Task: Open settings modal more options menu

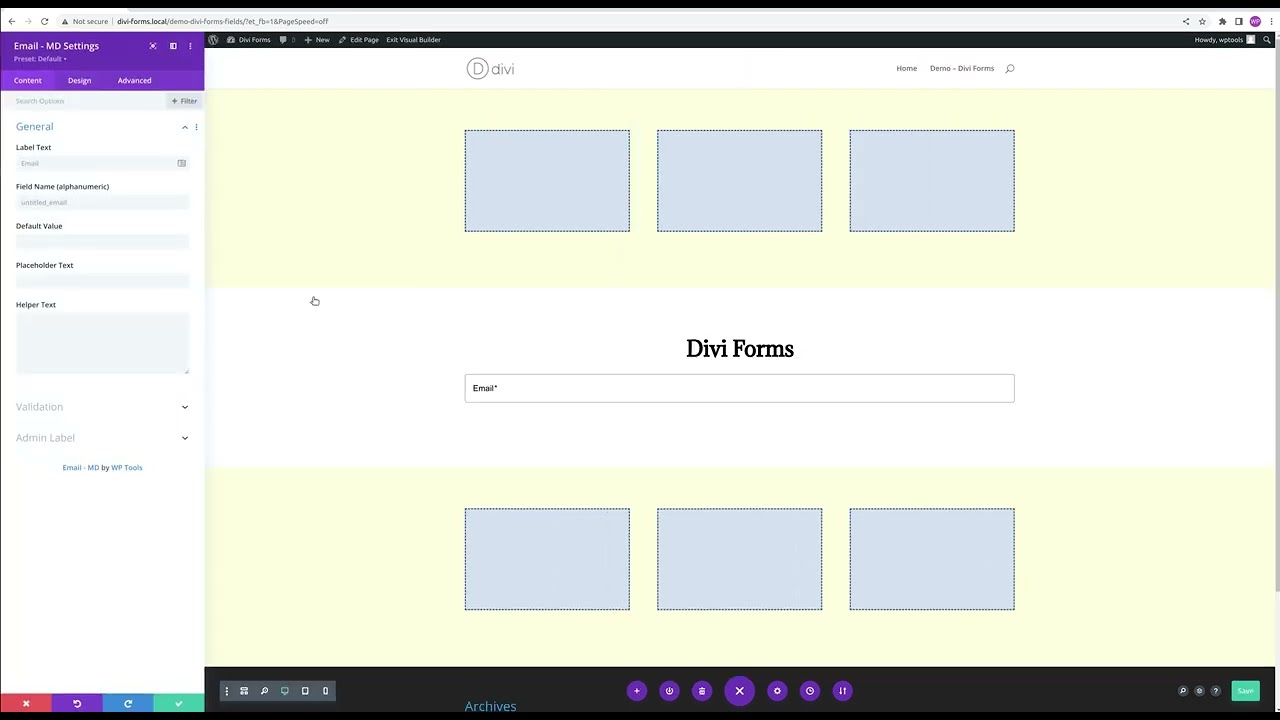Action: point(190,46)
